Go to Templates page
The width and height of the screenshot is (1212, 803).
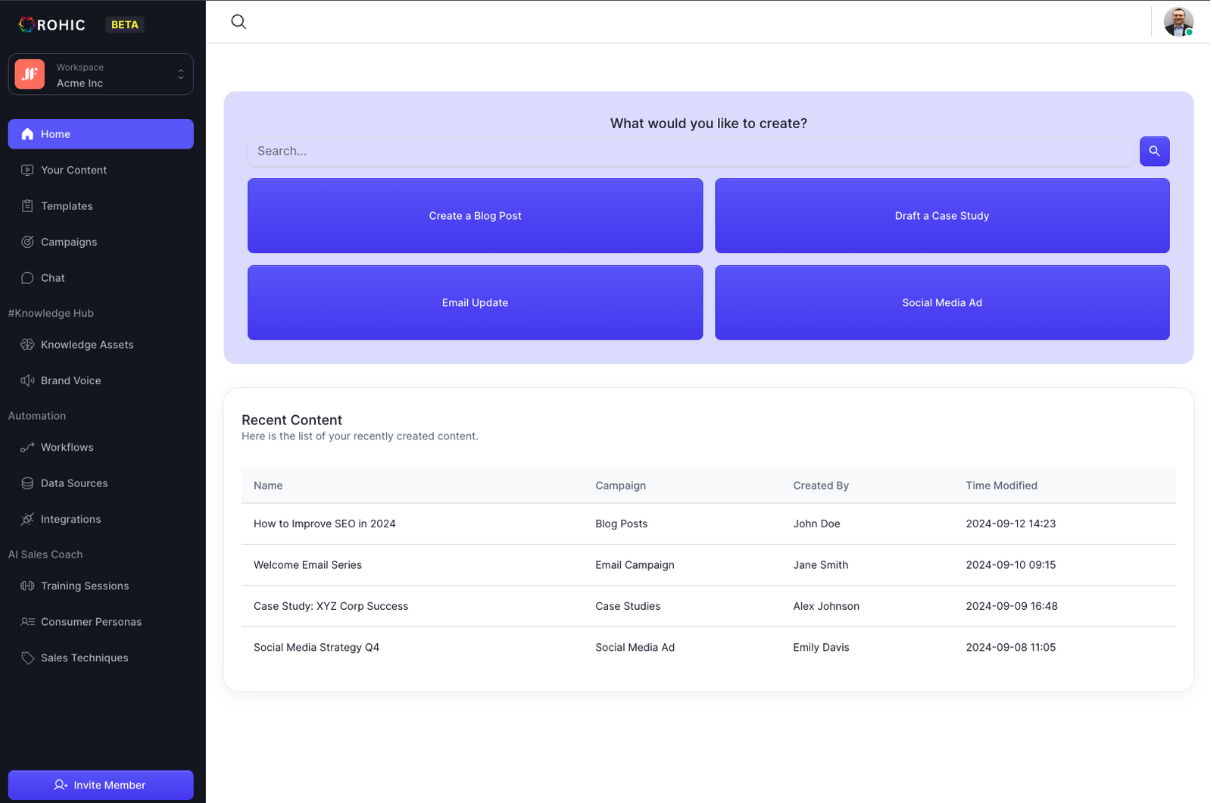click(x=101, y=206)
